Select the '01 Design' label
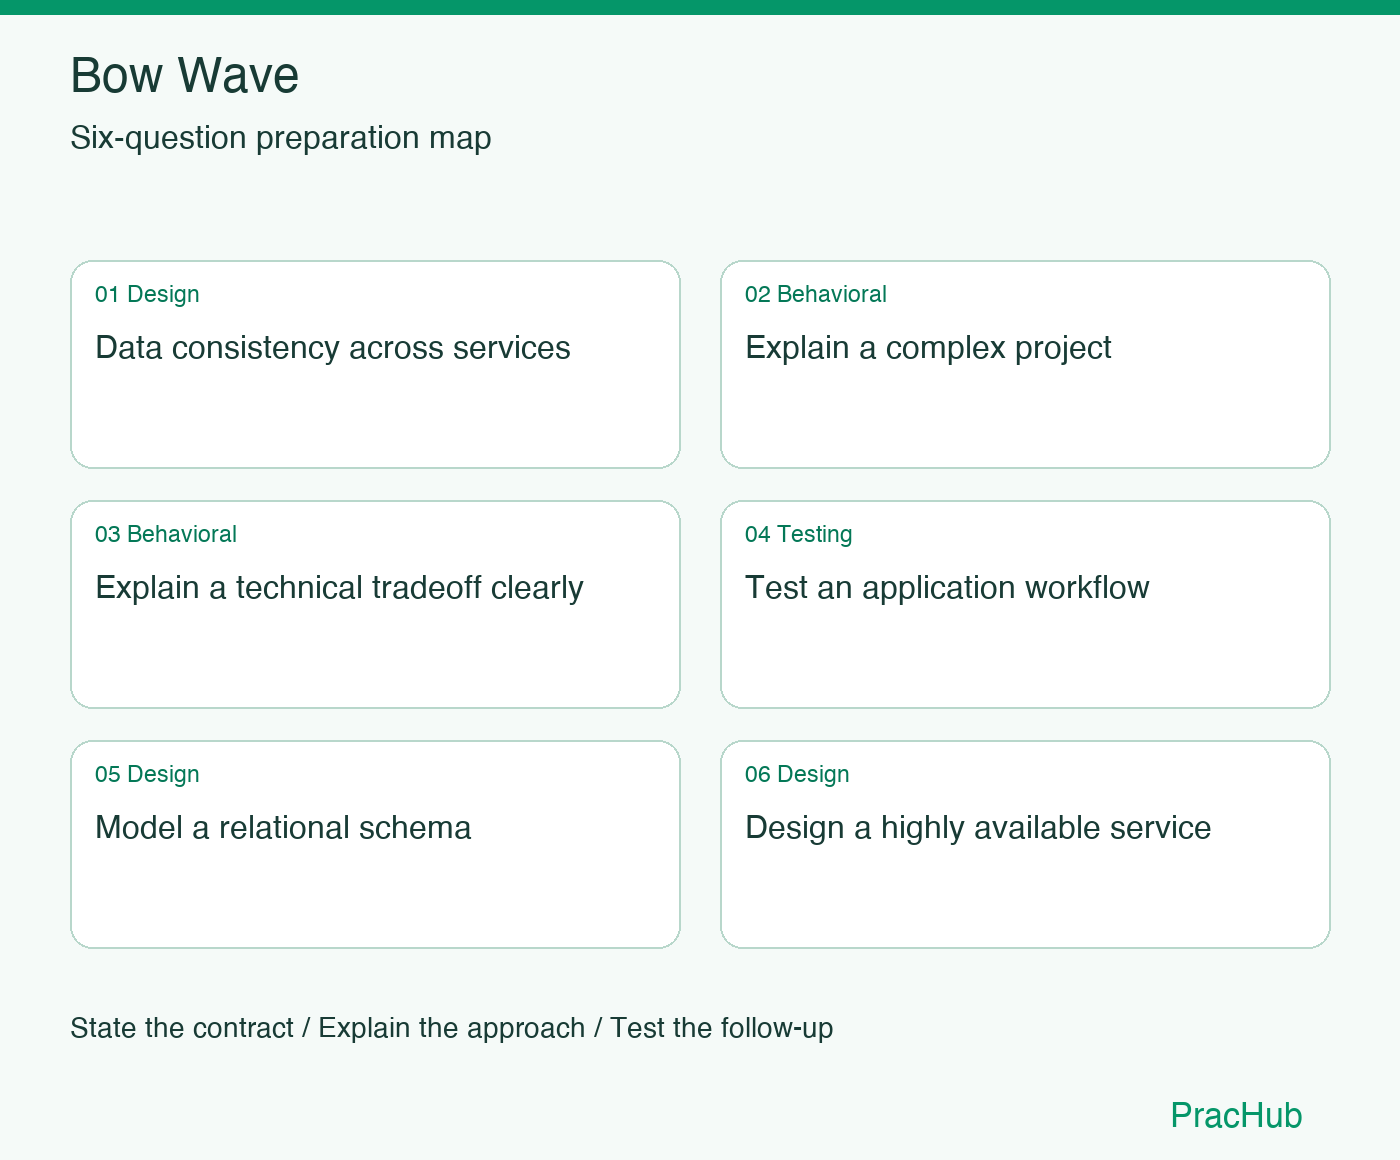This screenshot has width=1400, height=1160. tap(147, 294)
